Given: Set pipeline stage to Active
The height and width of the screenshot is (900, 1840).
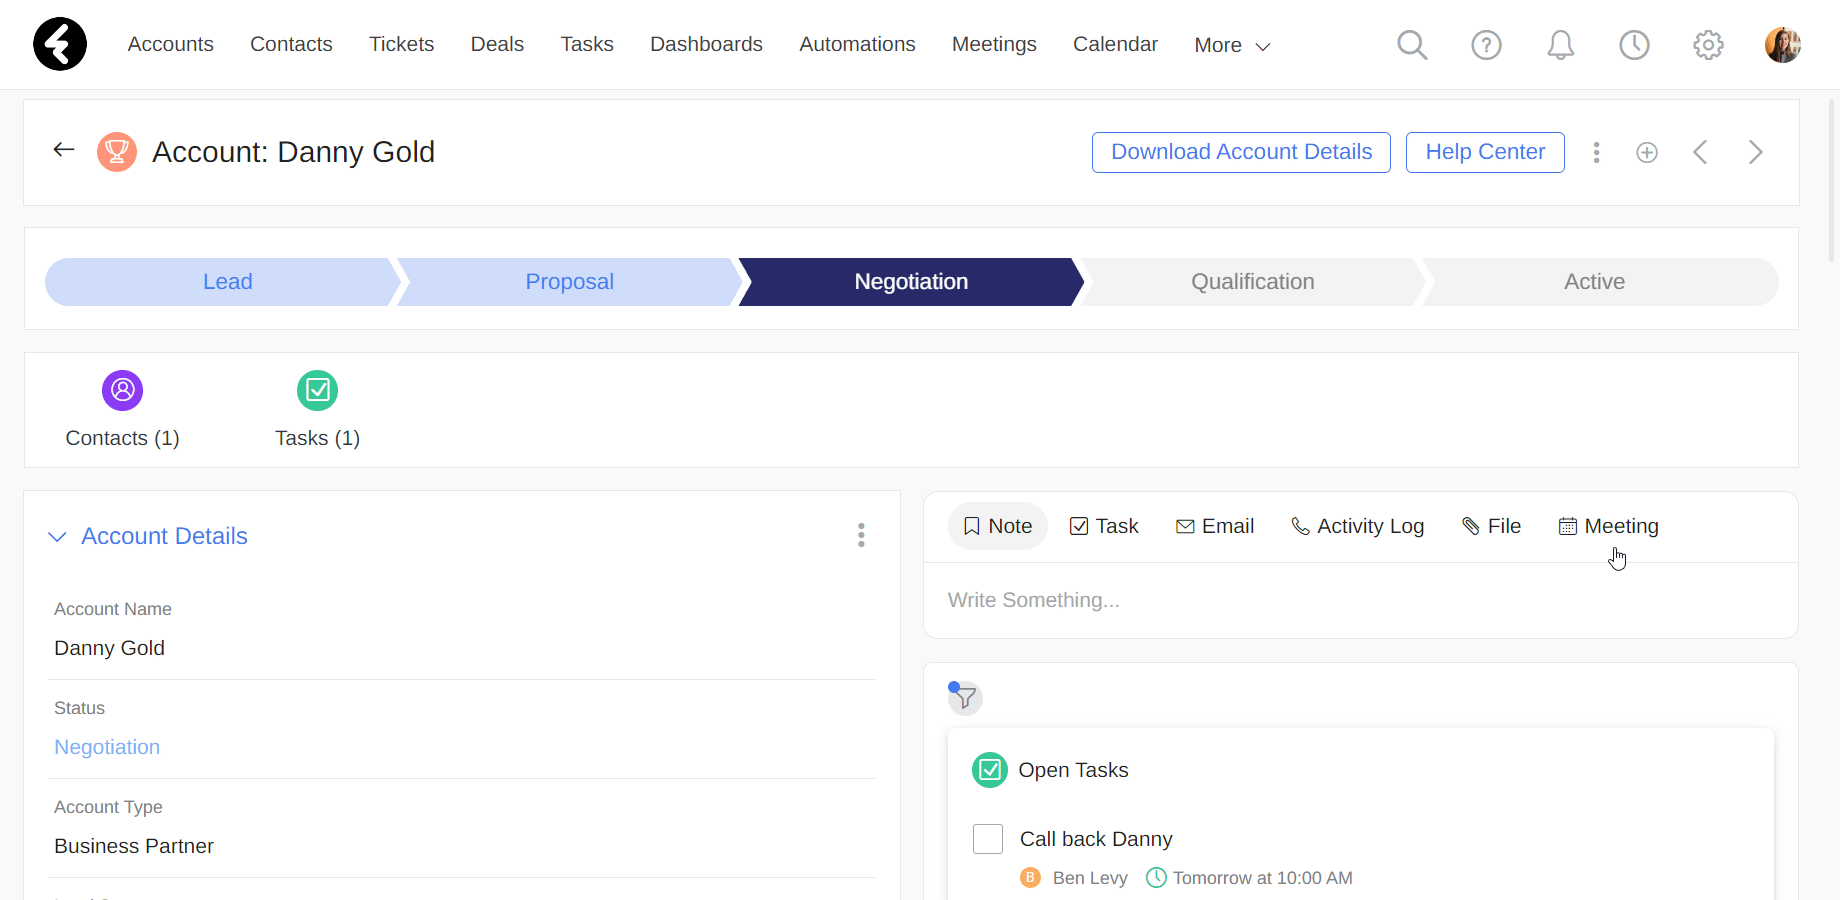Looking at the screenshot, I should pyautogui.click(x=1599, y=282).
